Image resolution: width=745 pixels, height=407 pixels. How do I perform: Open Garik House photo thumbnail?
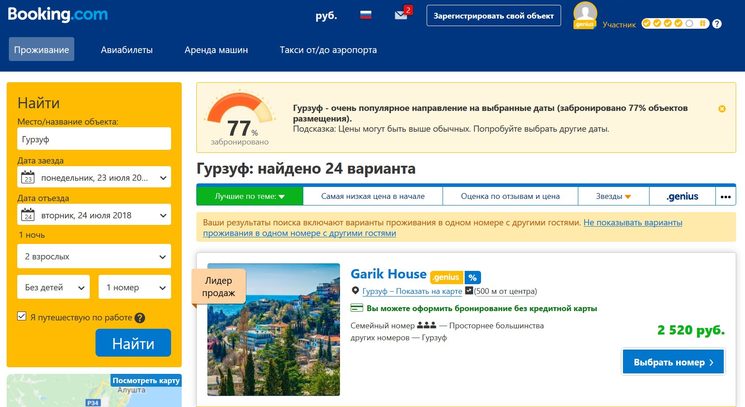(274, 329)
